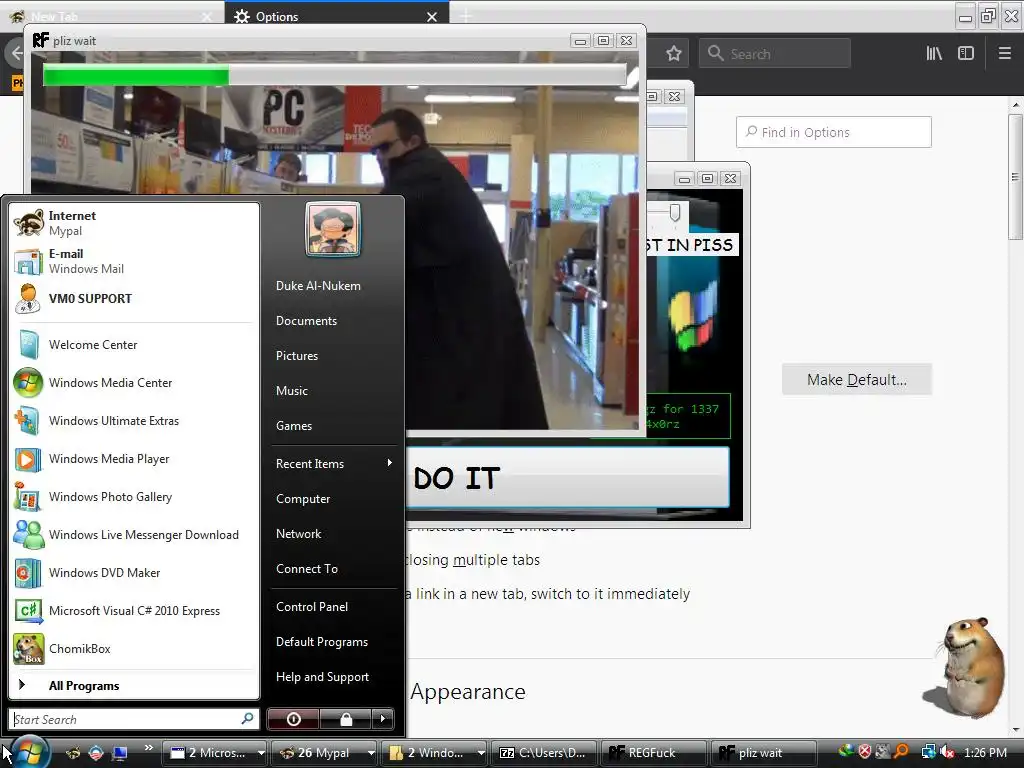Open the browser hamburger menu
The image size is (1024, 768).
click(x=1005, y=54)
